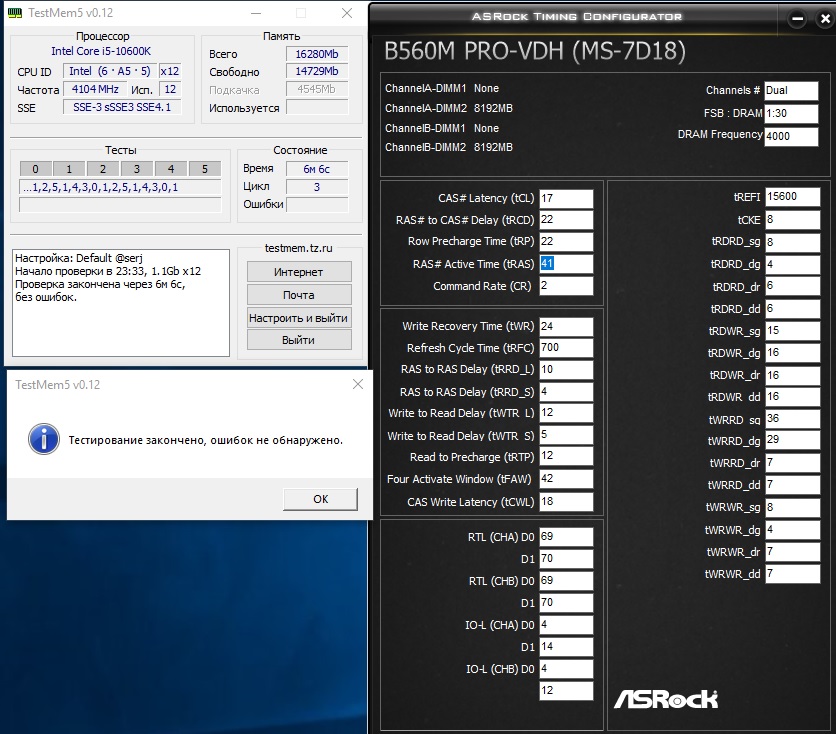Viewport: 836px width, 734px height.
Task: Click the TestMem5 chip icon in title bar
Action: click(15, 13)
